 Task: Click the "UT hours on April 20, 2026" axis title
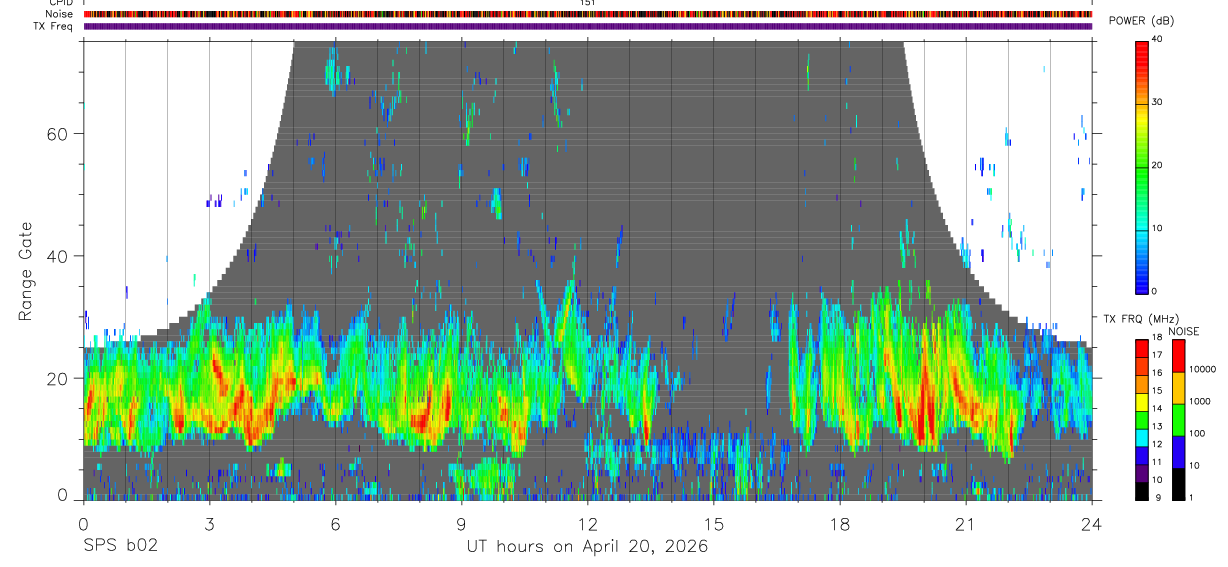(587, 547)
